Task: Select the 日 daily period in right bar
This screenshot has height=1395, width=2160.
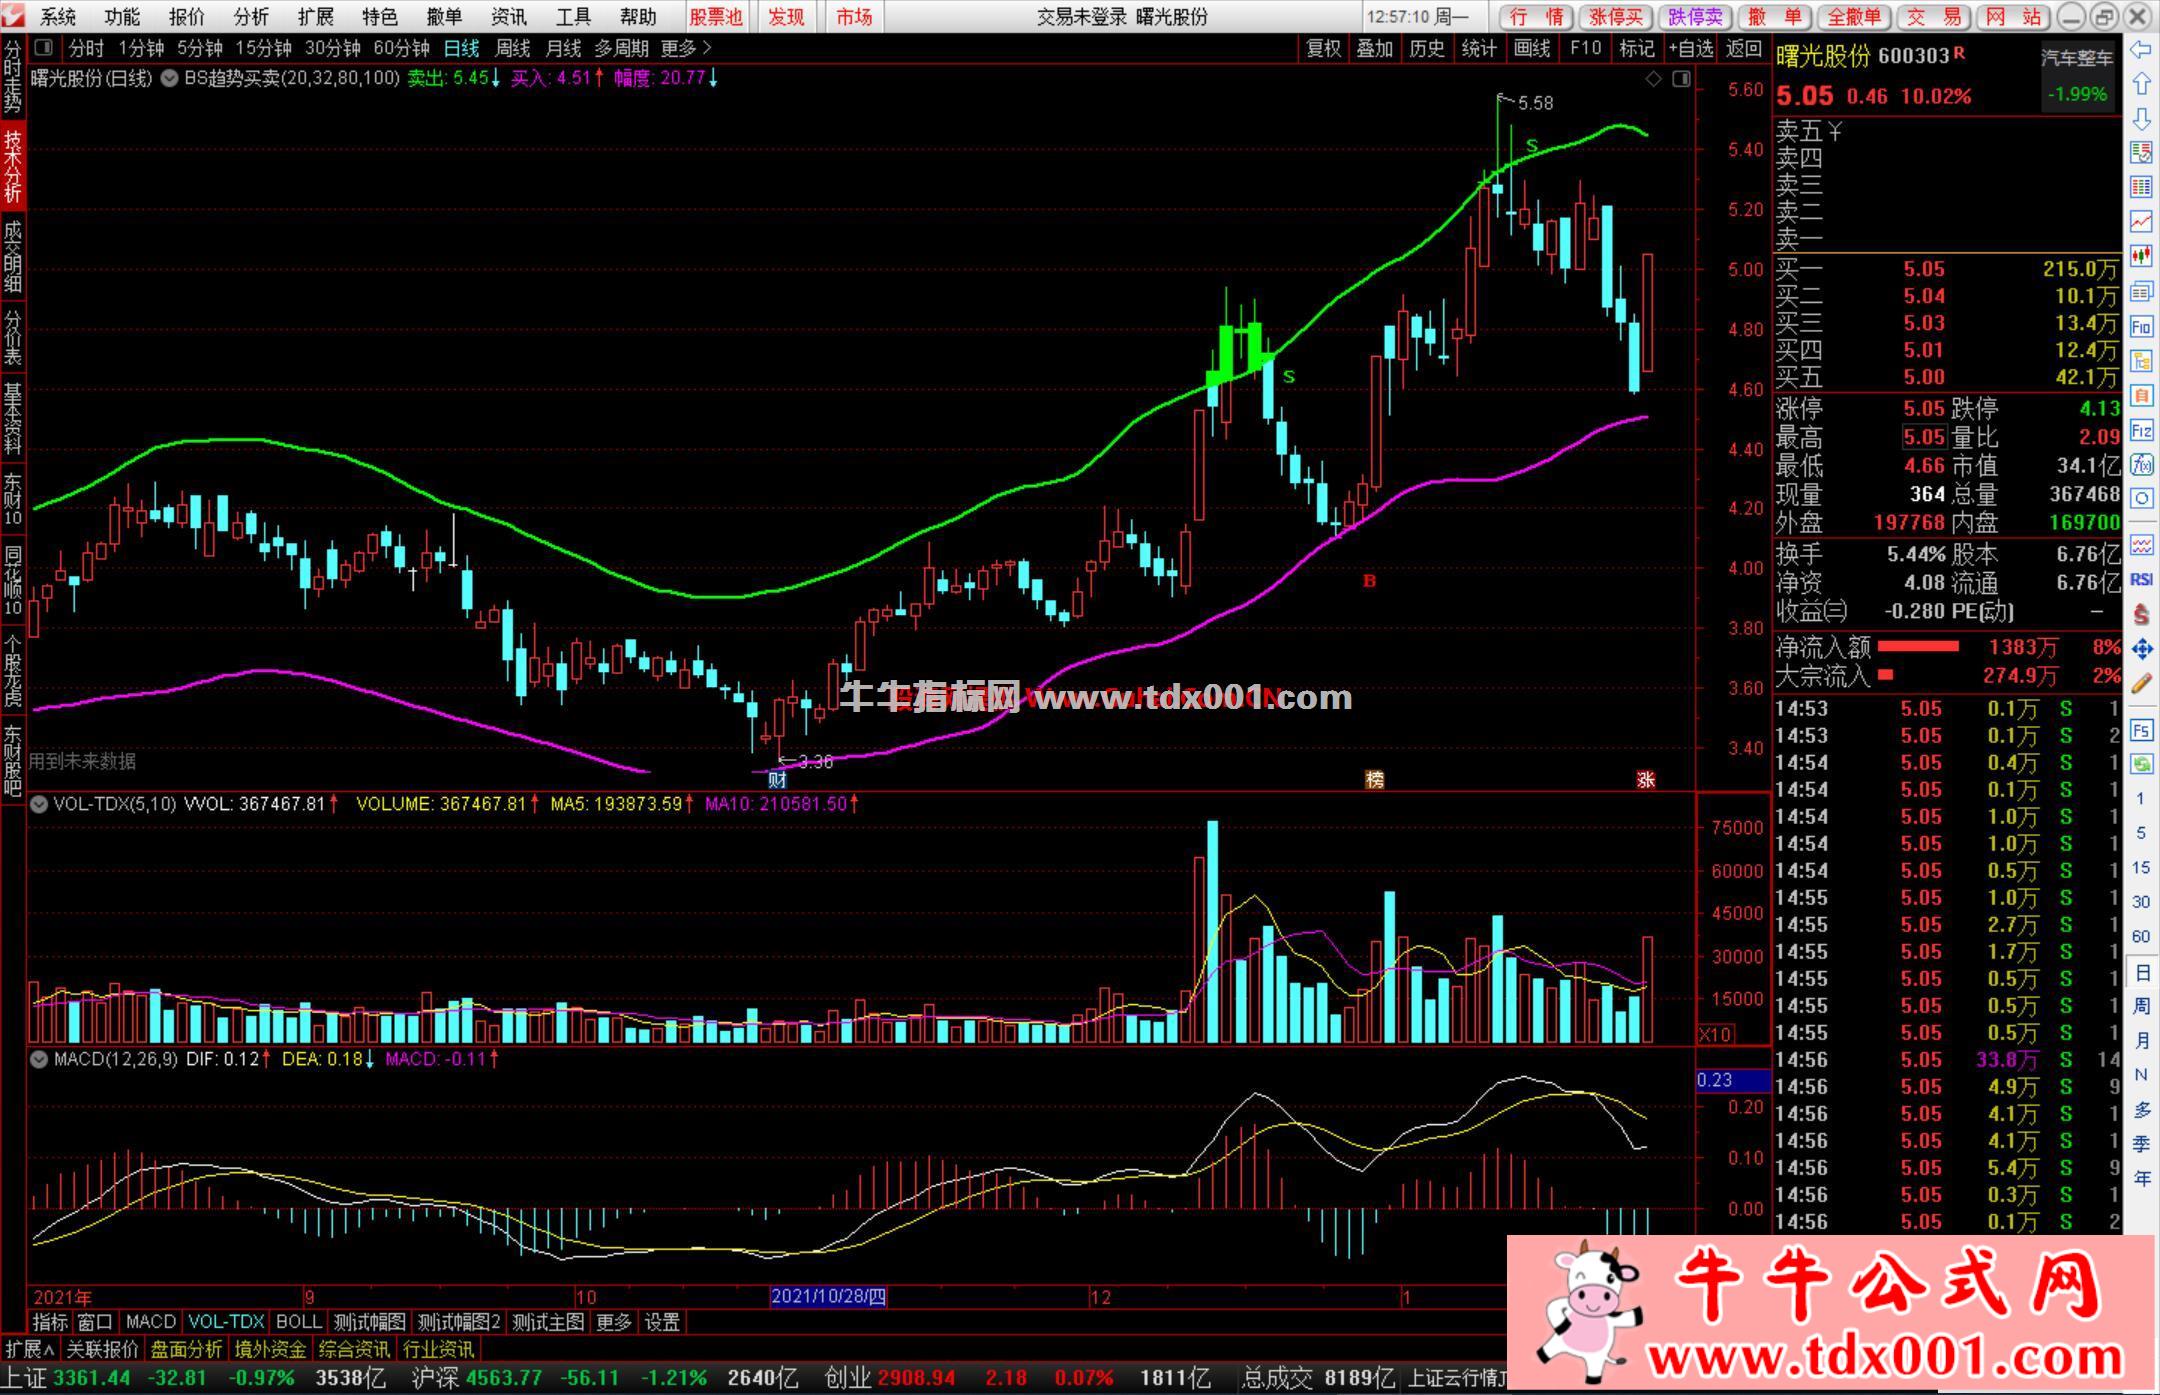Action: coord(2141,972)
